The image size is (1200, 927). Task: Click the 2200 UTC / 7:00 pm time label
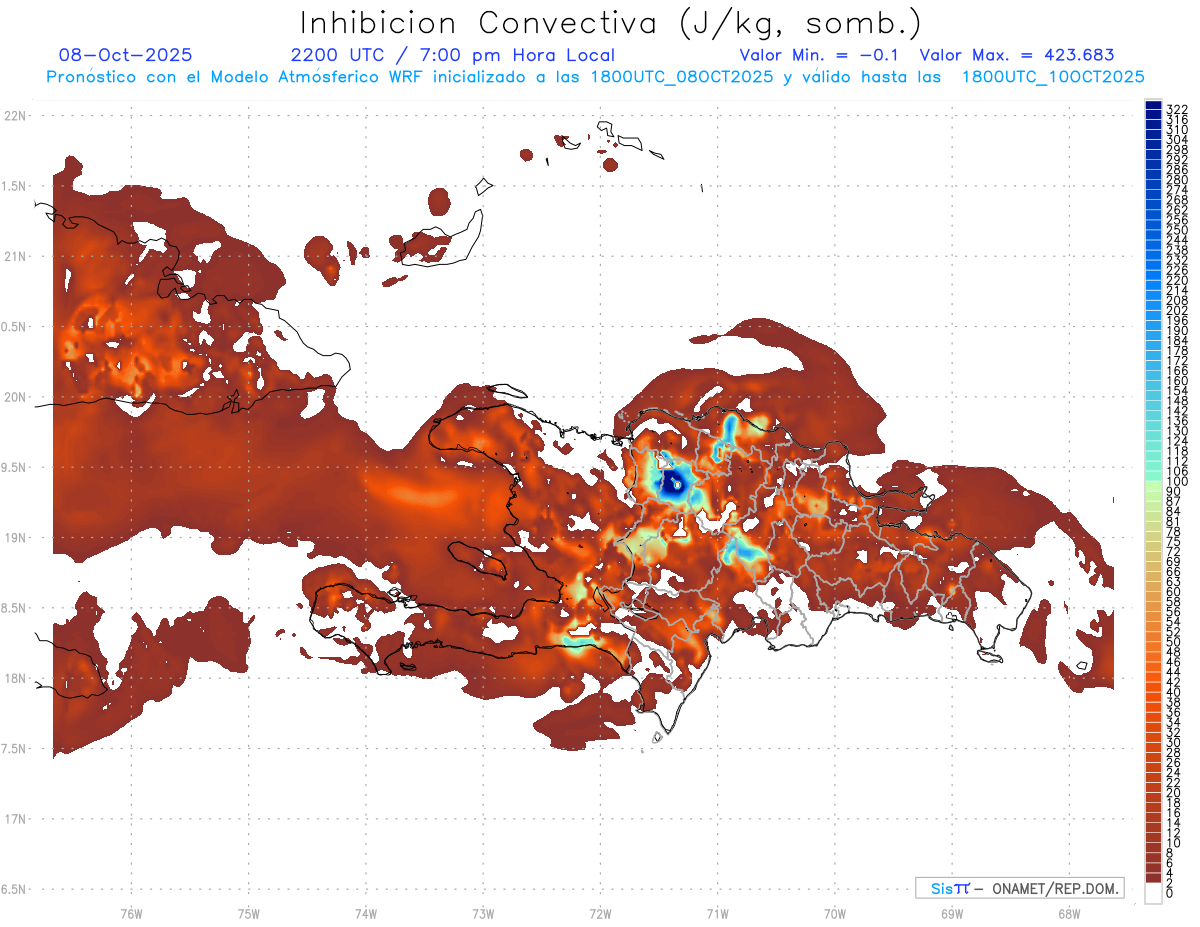(452, 55)
